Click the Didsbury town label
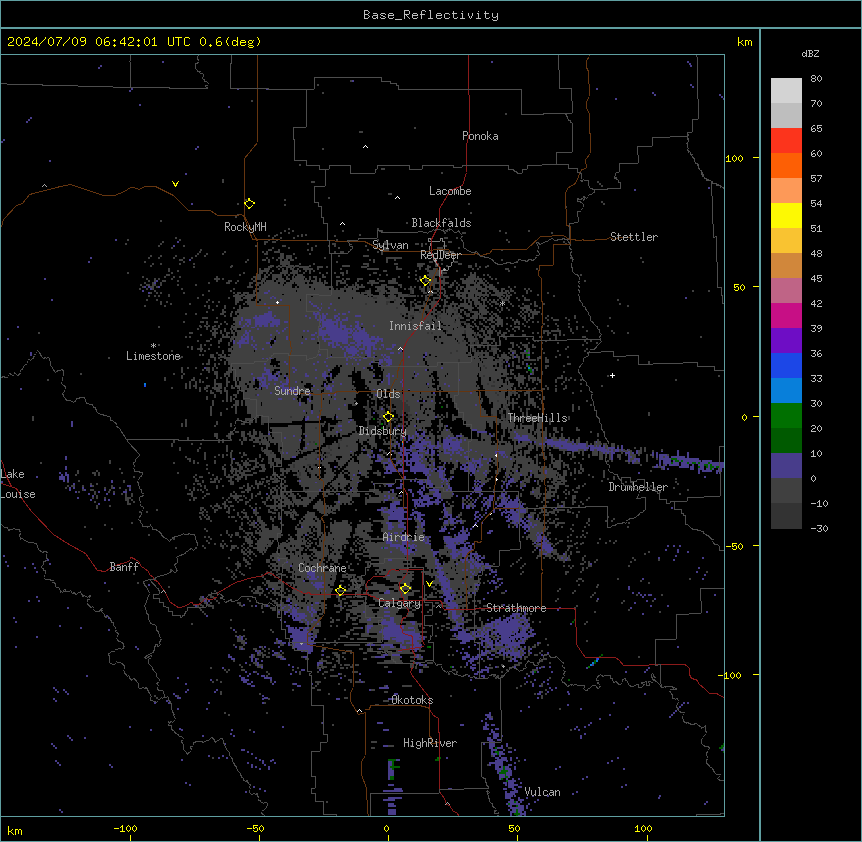862x842 pixels. 383,431
